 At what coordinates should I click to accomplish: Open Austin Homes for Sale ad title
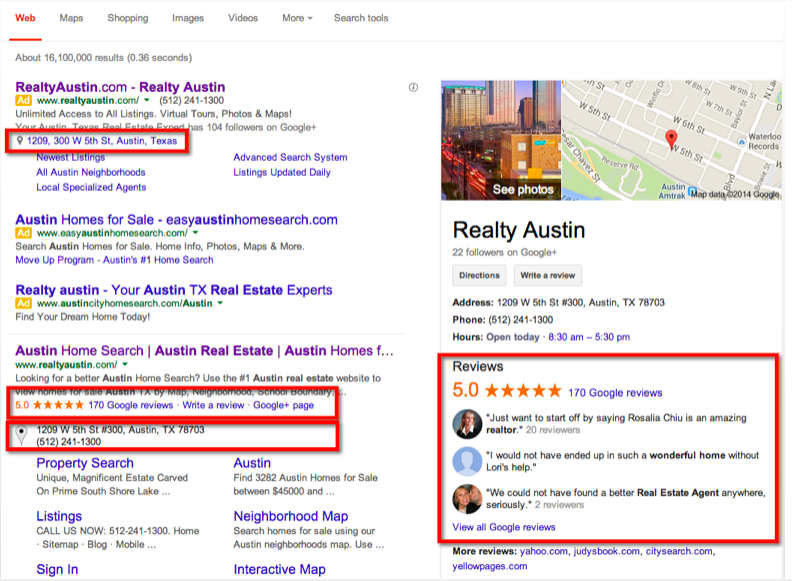coord(176,220)
